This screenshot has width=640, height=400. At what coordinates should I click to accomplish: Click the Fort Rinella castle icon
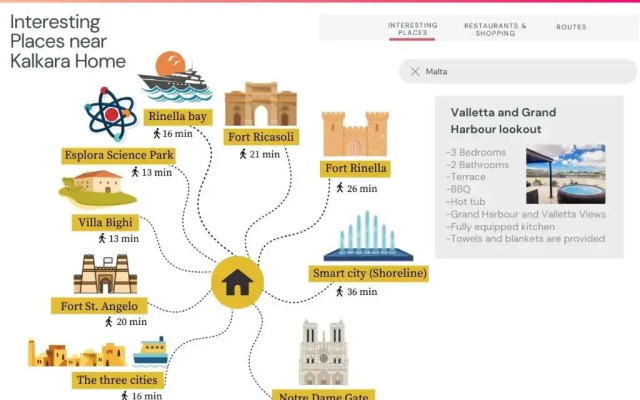coord(355,134)
